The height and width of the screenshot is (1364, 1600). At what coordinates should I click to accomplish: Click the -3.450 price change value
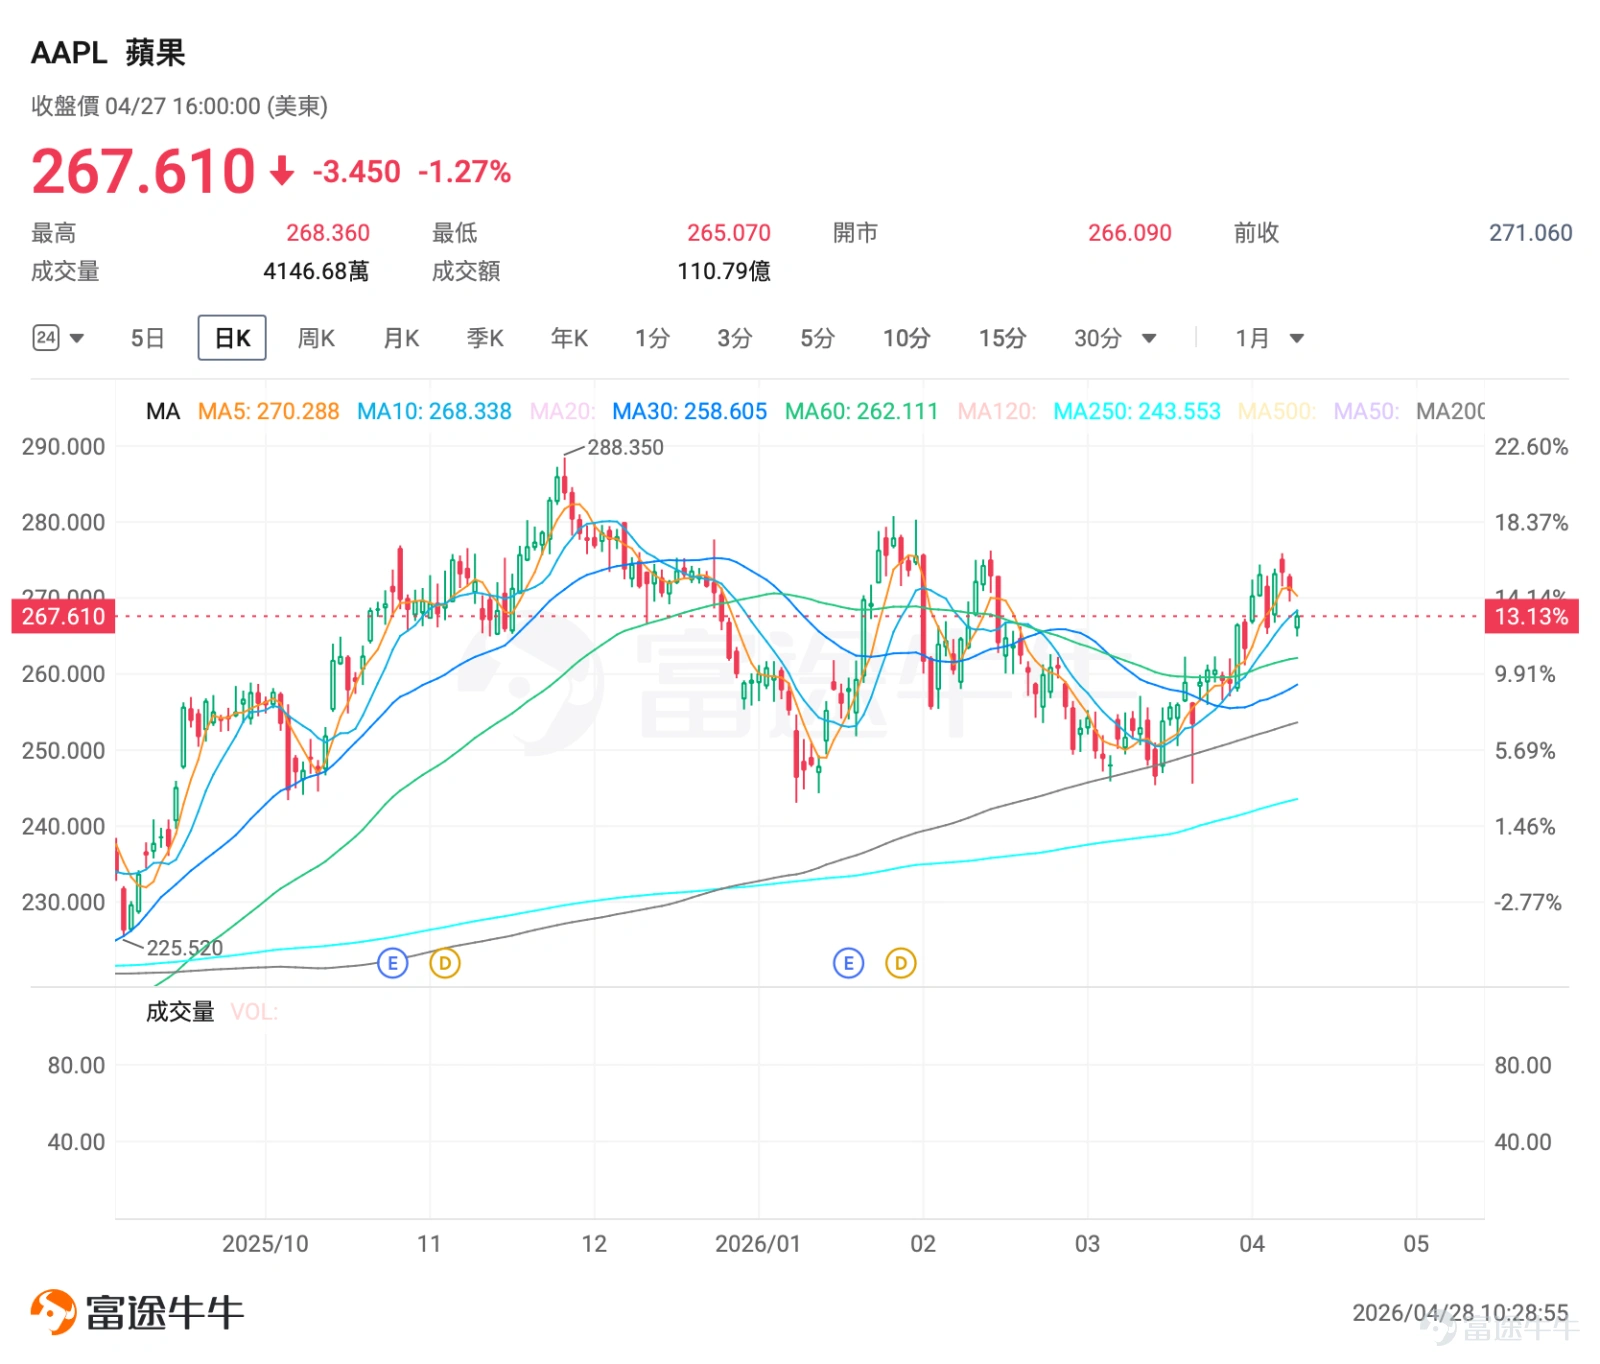[x=356, y=172]
